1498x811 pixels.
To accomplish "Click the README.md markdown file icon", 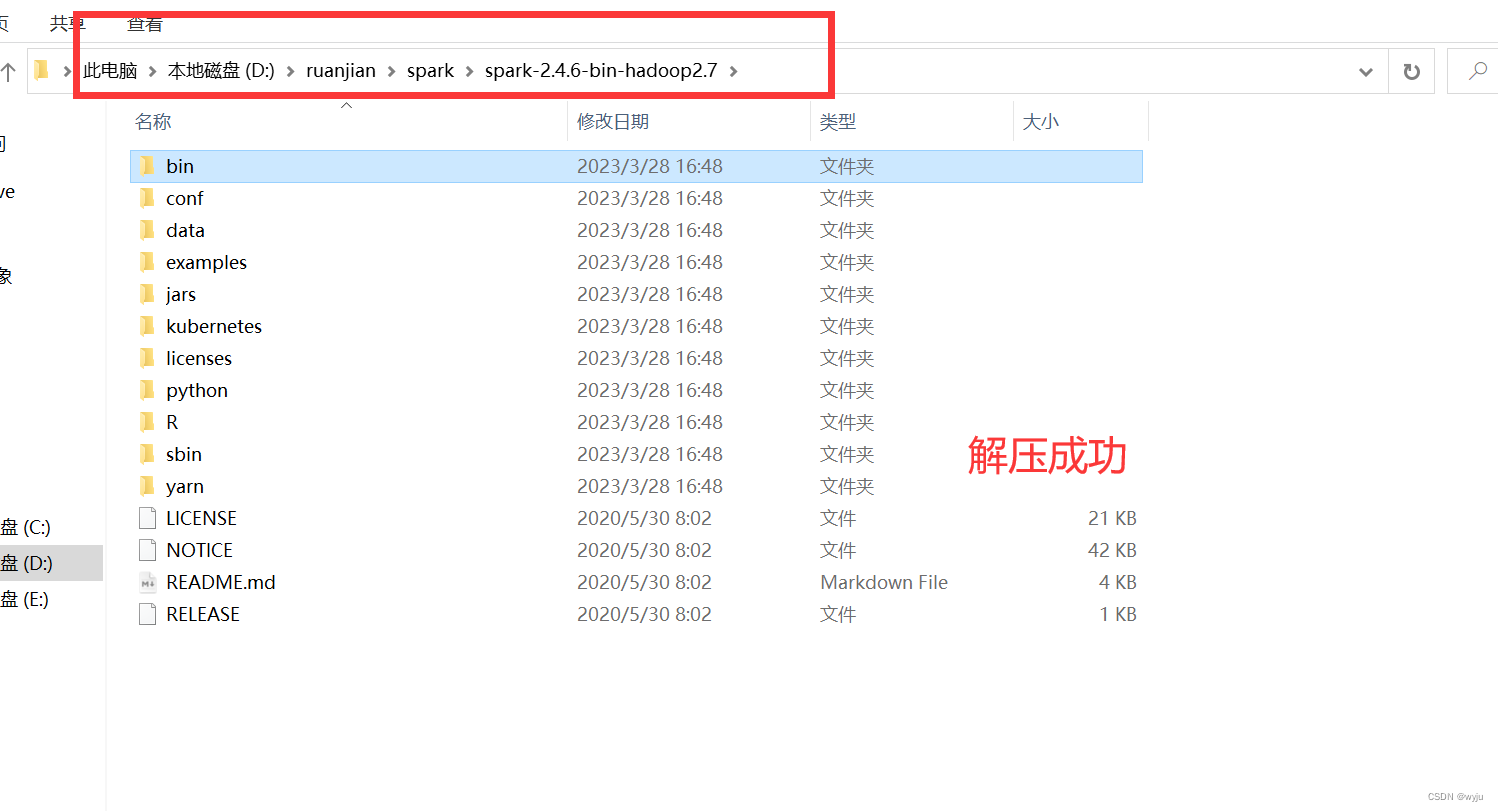I will click(x=147, y=582).
